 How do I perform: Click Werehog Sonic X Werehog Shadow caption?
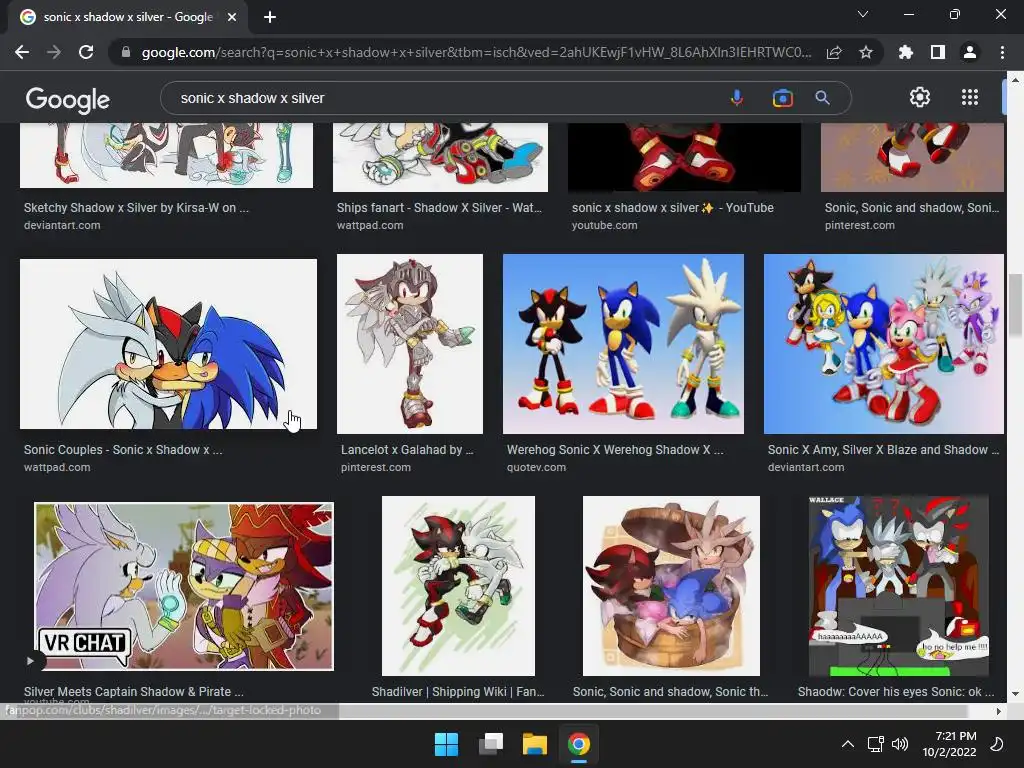point(615,450)
